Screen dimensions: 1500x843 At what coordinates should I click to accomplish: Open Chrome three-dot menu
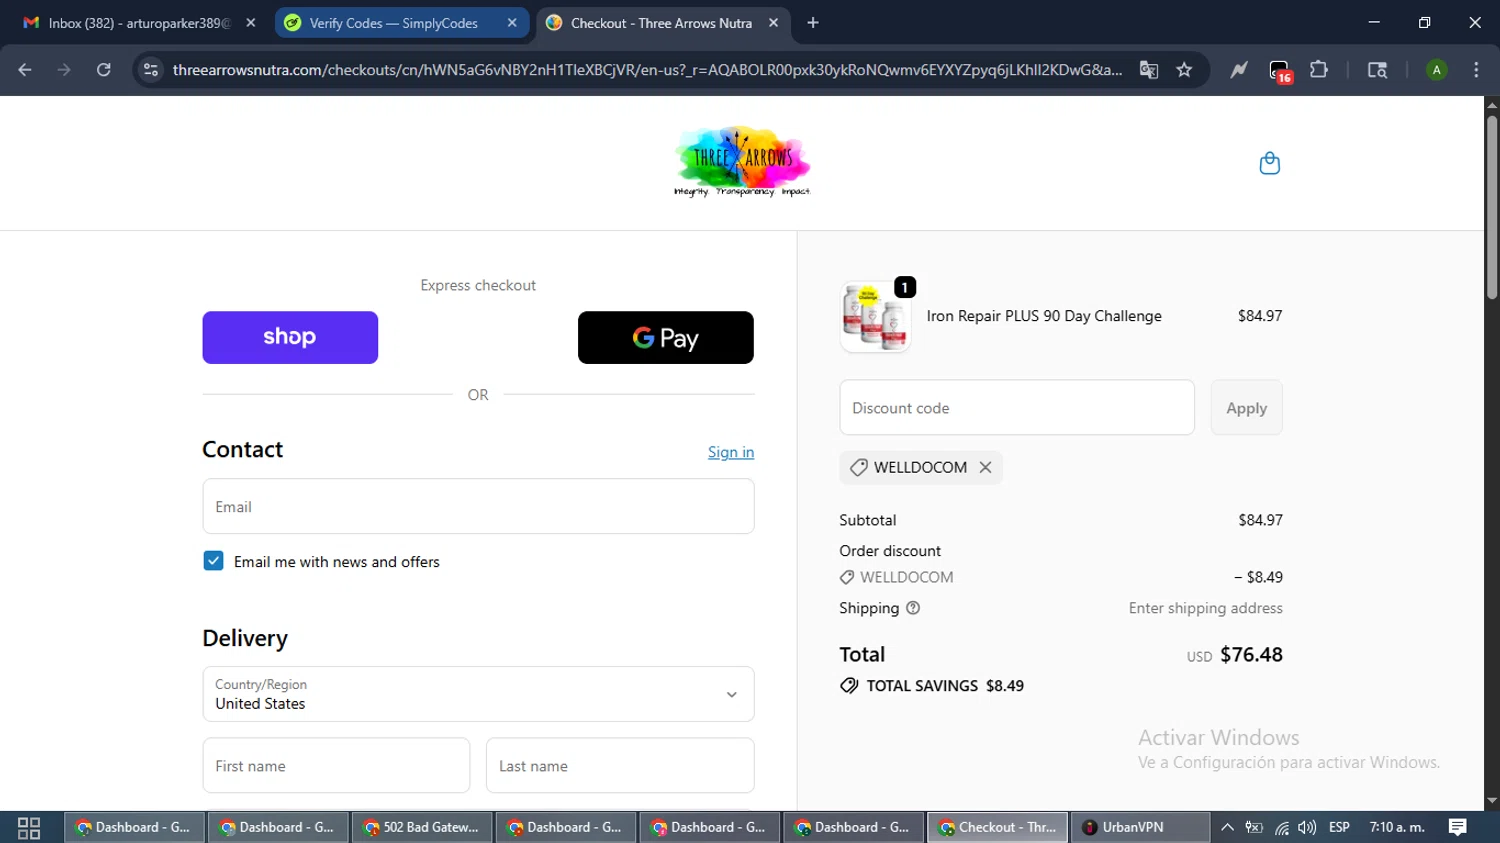pyautogui.click(x=1476, y=70)
